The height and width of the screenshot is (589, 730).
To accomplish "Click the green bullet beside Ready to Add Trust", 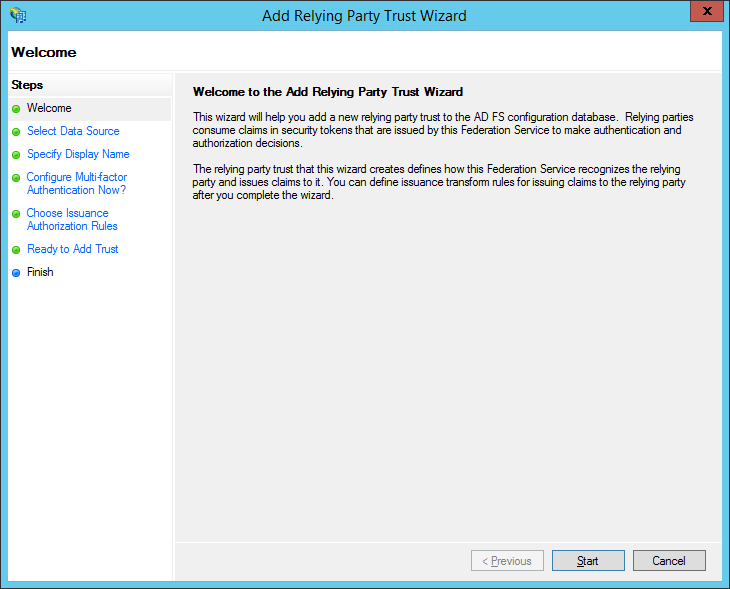I will coord(16,250).
